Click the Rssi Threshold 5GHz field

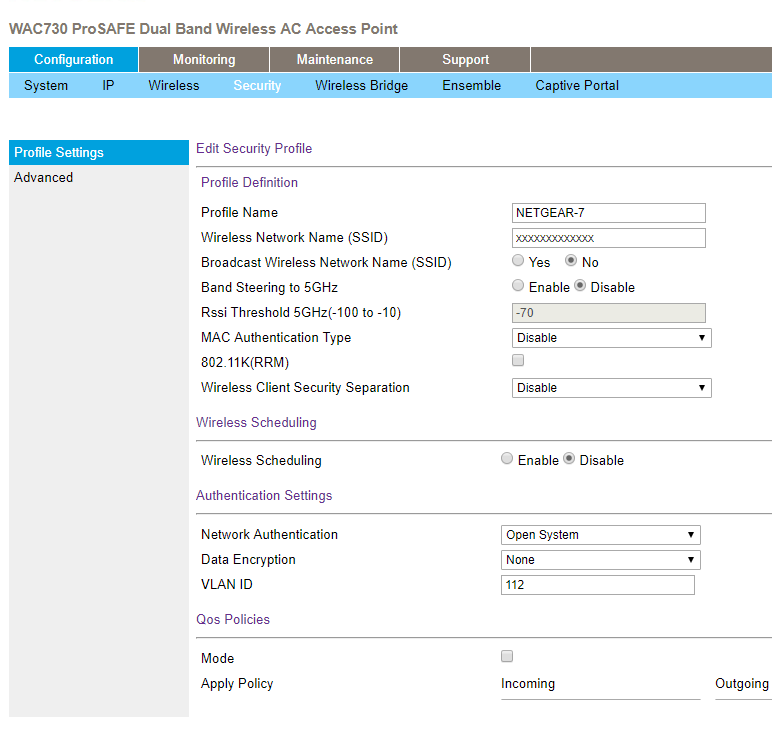609,313
